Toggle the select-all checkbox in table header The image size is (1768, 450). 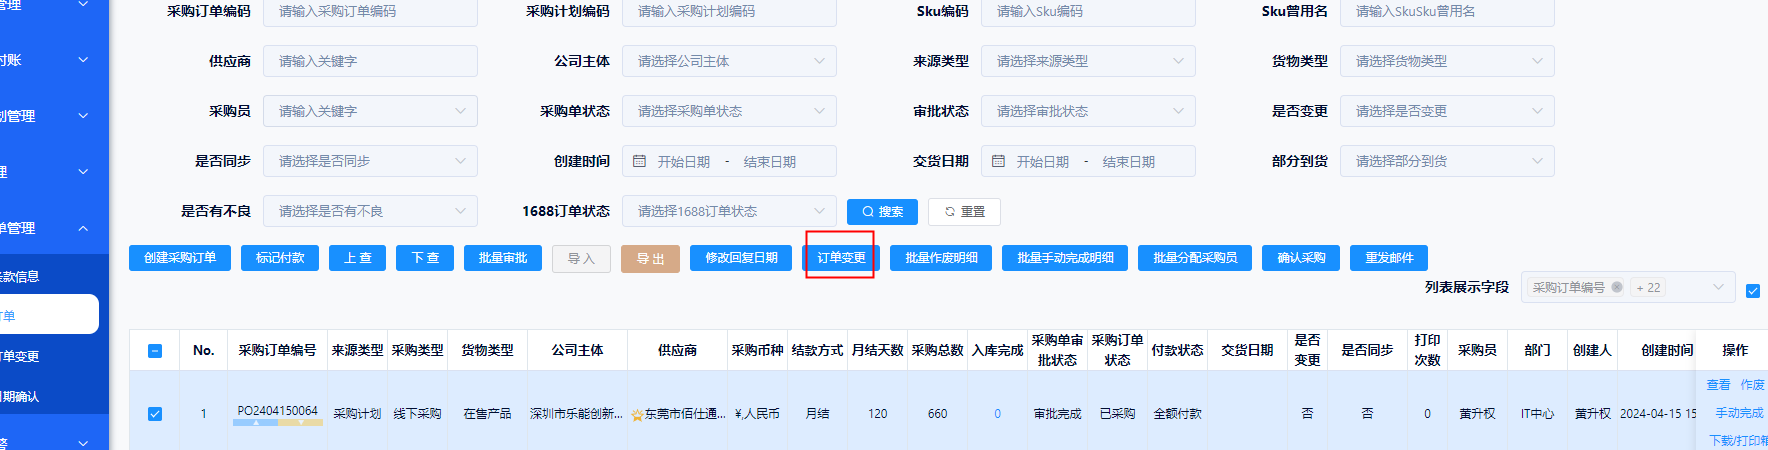pos(155,351)
